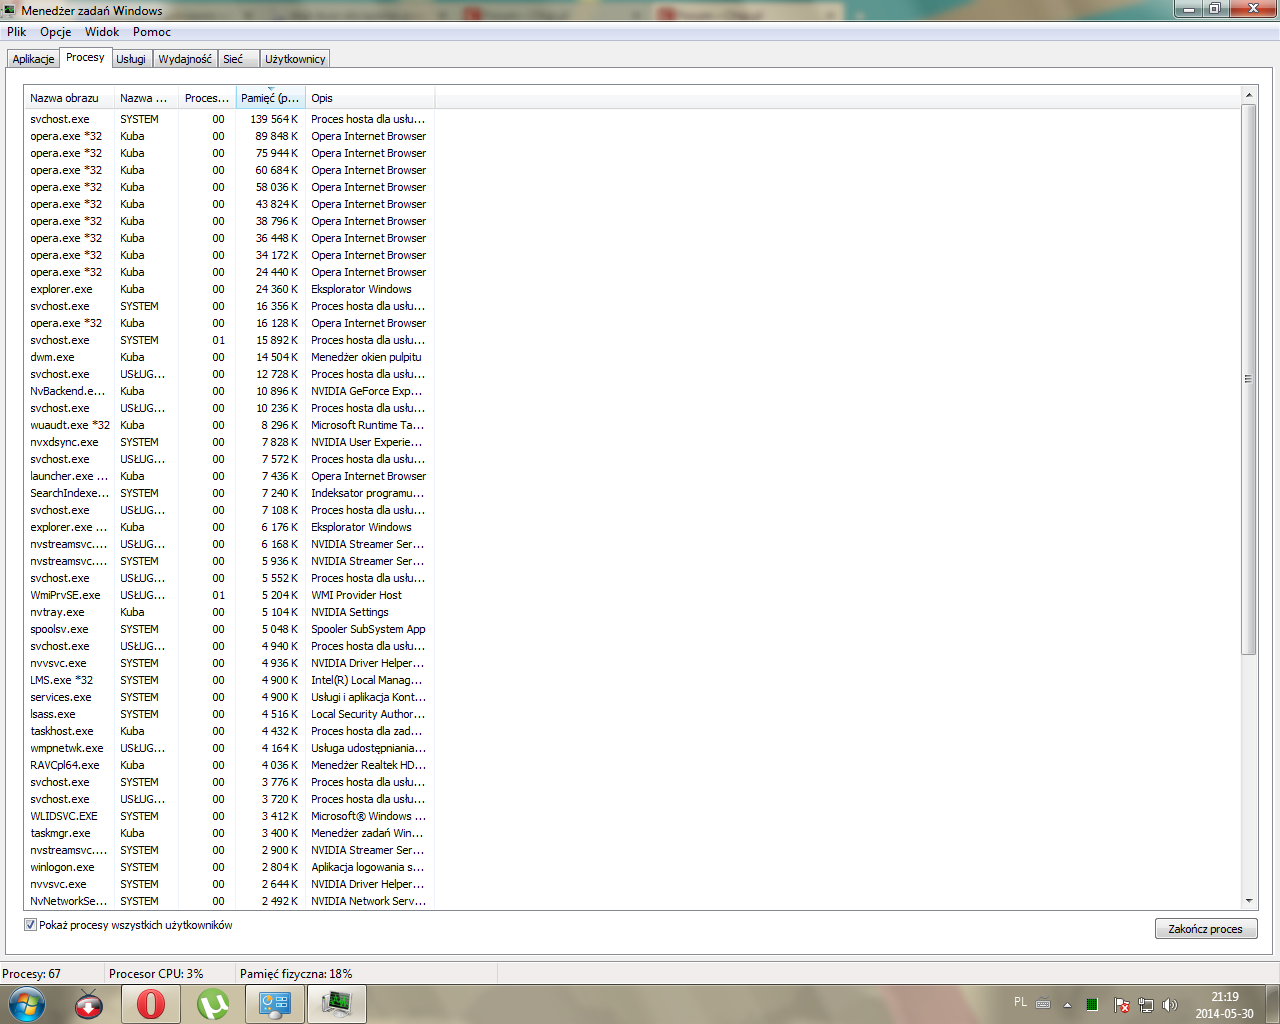Select the services.exe process
The height and width of the screenshot is (1024, 1280).
coord(230,697)
